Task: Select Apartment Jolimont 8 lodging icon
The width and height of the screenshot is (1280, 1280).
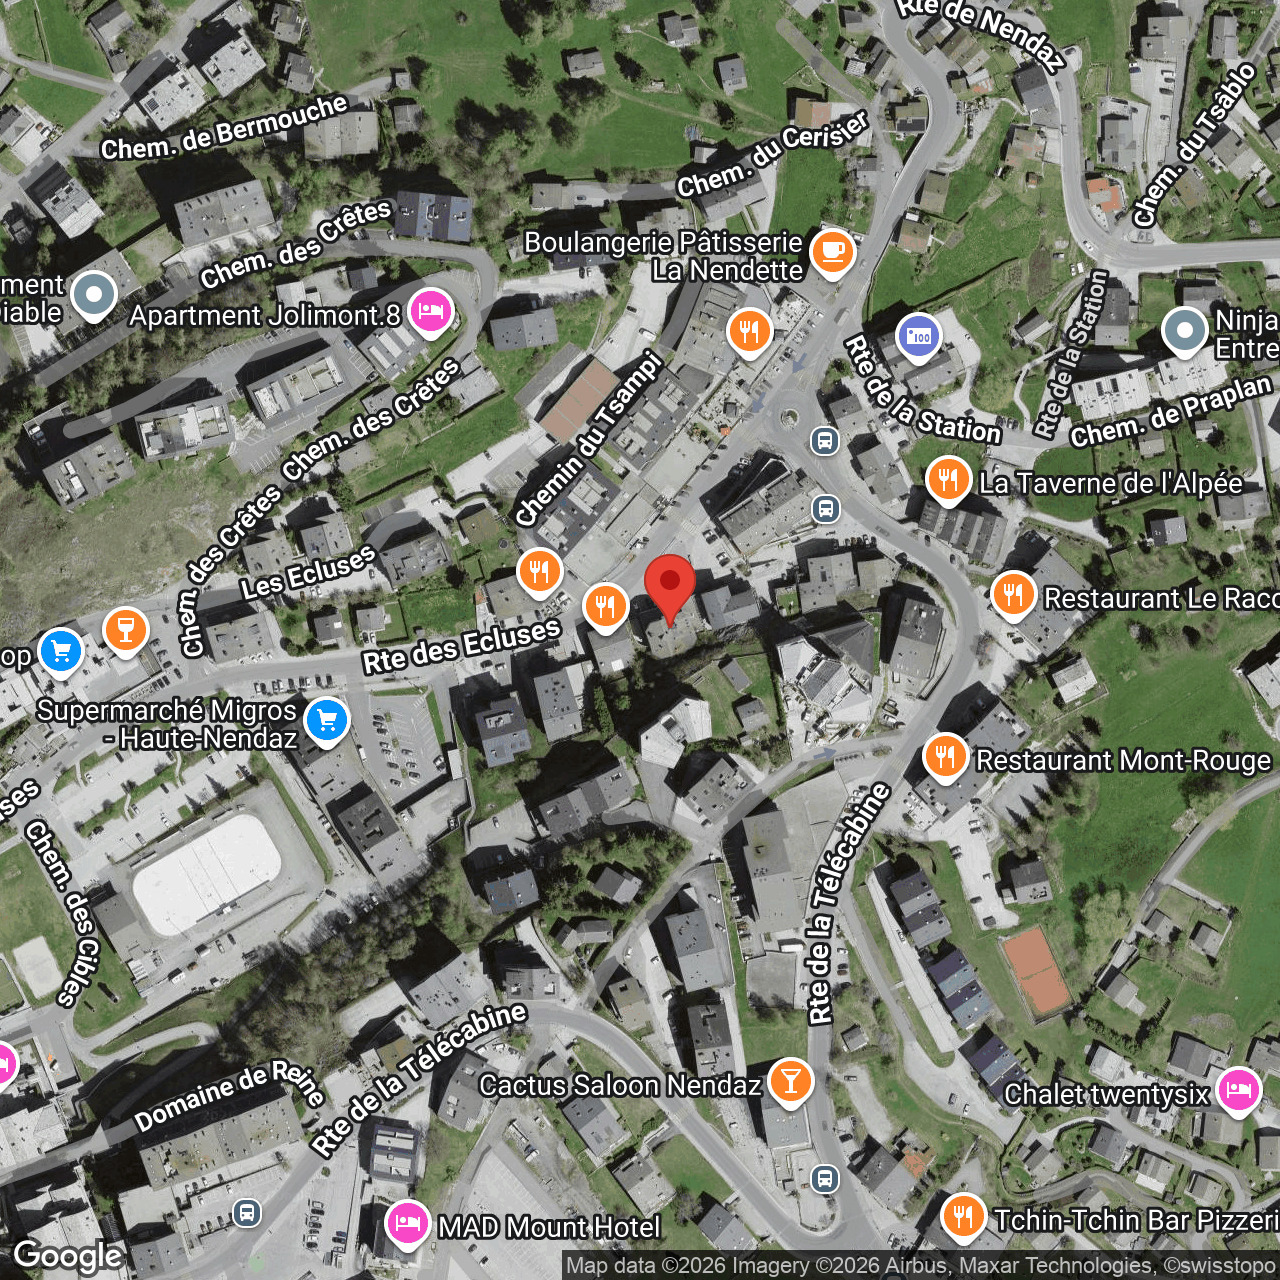Action: (x=430, y=312)
